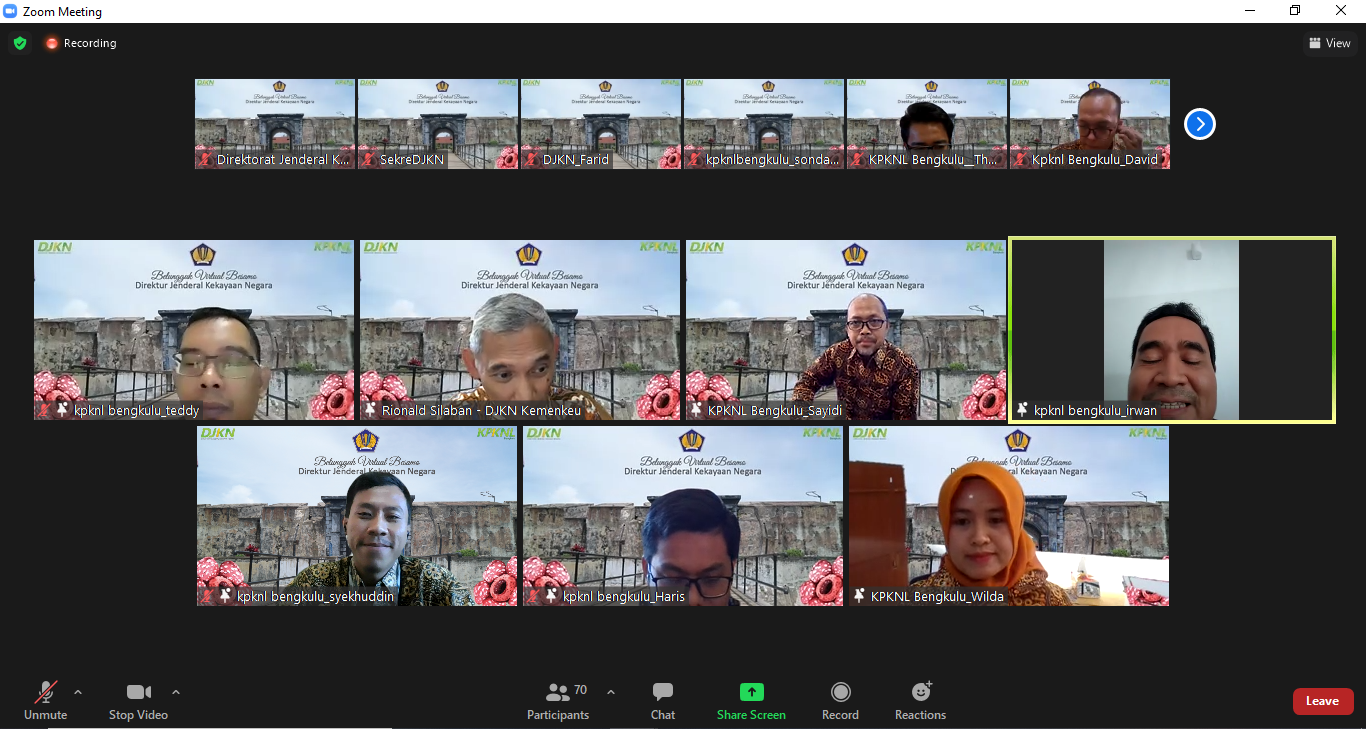Select Rionald Silaban's video tile
The width and height of the screenshot is (1366, 729).
519,330
